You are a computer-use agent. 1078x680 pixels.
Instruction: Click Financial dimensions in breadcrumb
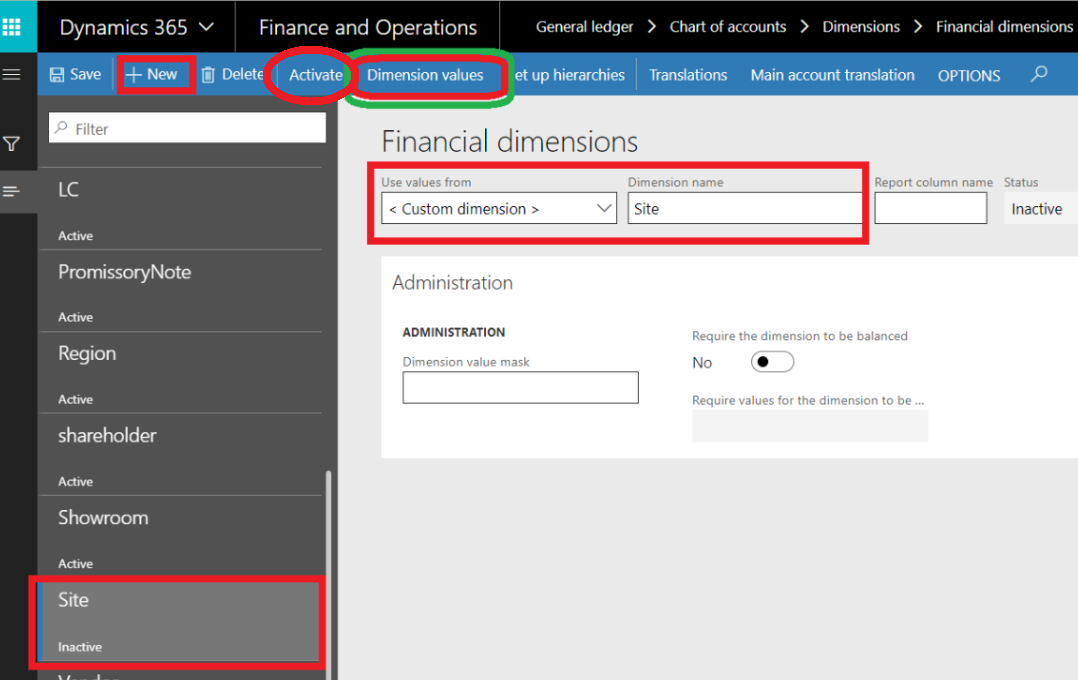point(1004,27)
